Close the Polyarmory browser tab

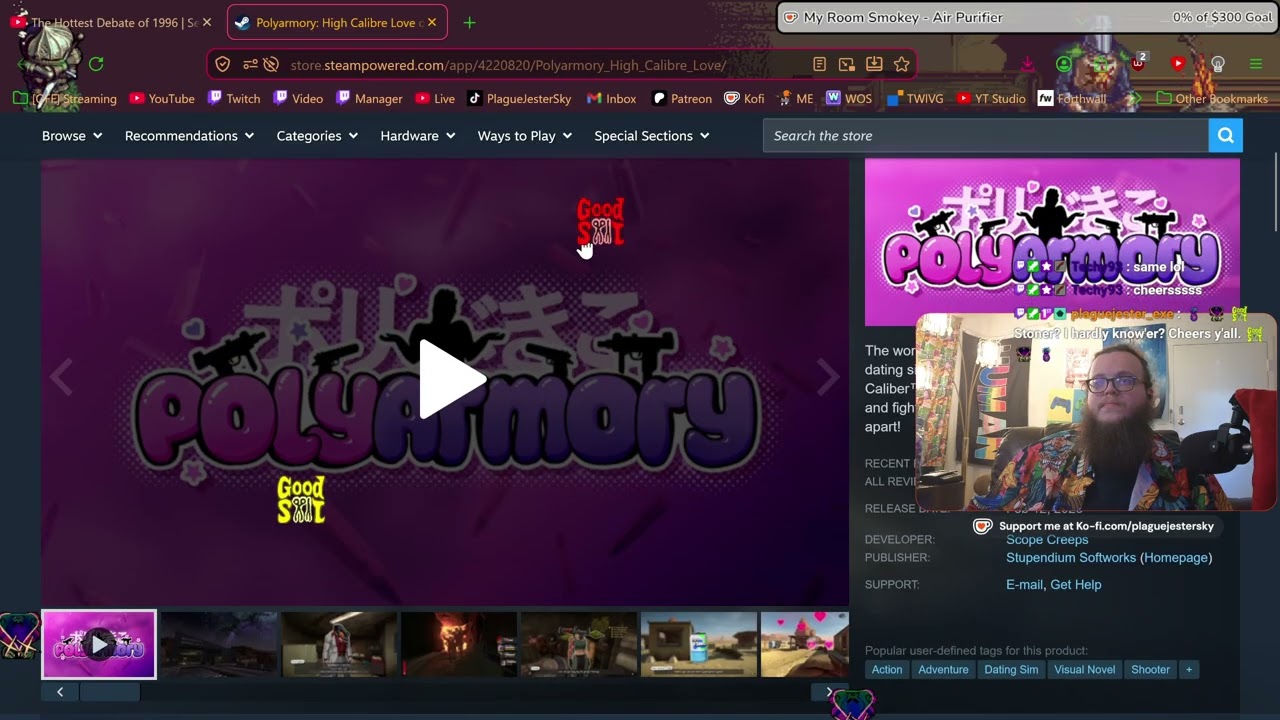[432, 22]
